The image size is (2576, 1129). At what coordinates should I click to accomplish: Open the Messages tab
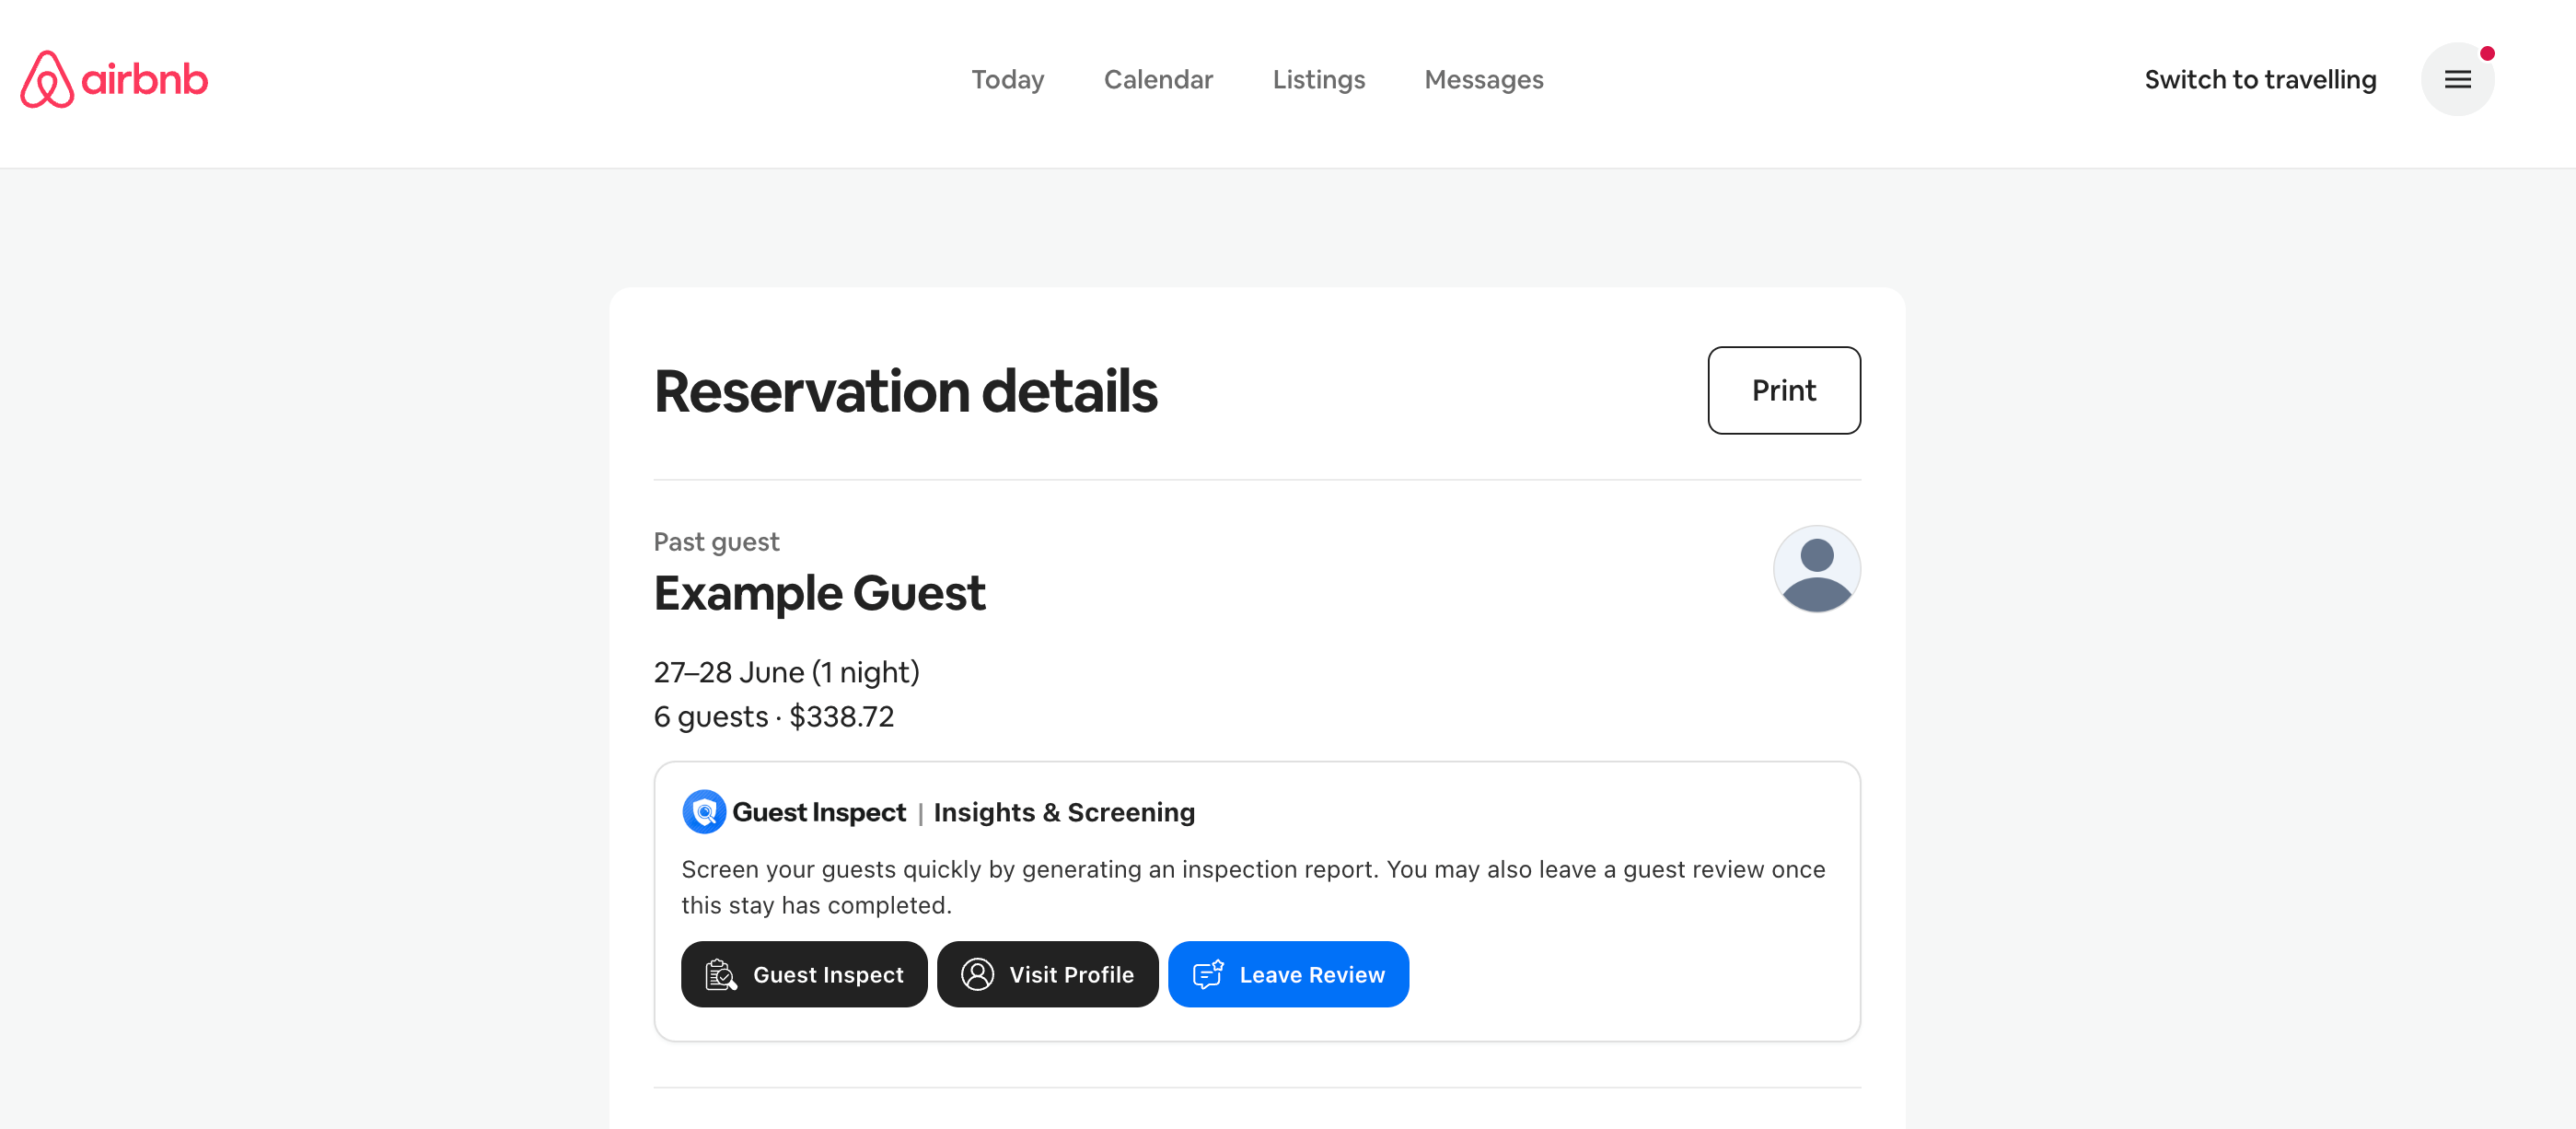tap(1483, 79)
